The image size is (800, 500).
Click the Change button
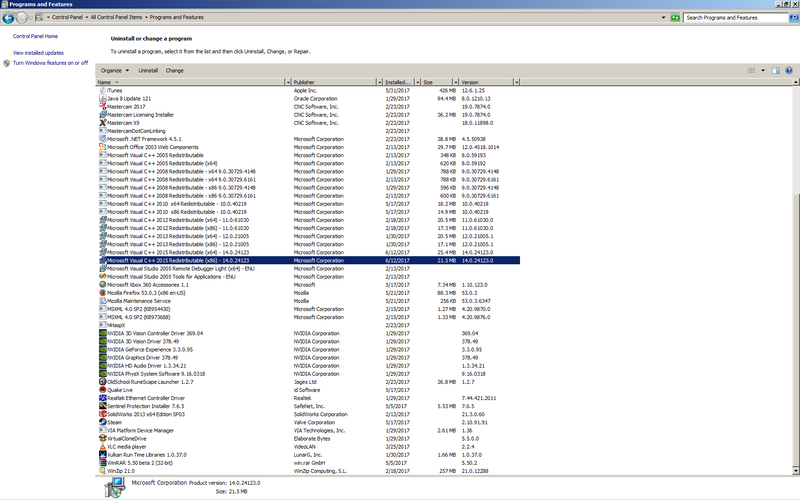(174, 70)
